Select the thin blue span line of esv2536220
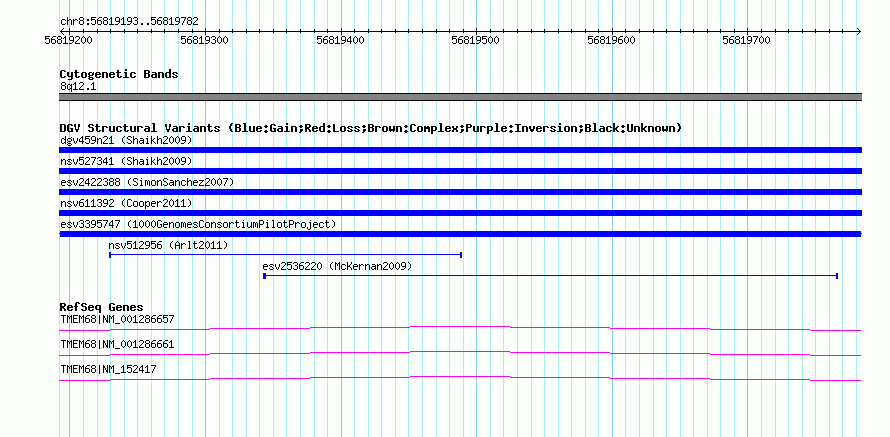Viewport: 890px width, 437px height. (551, 276)
